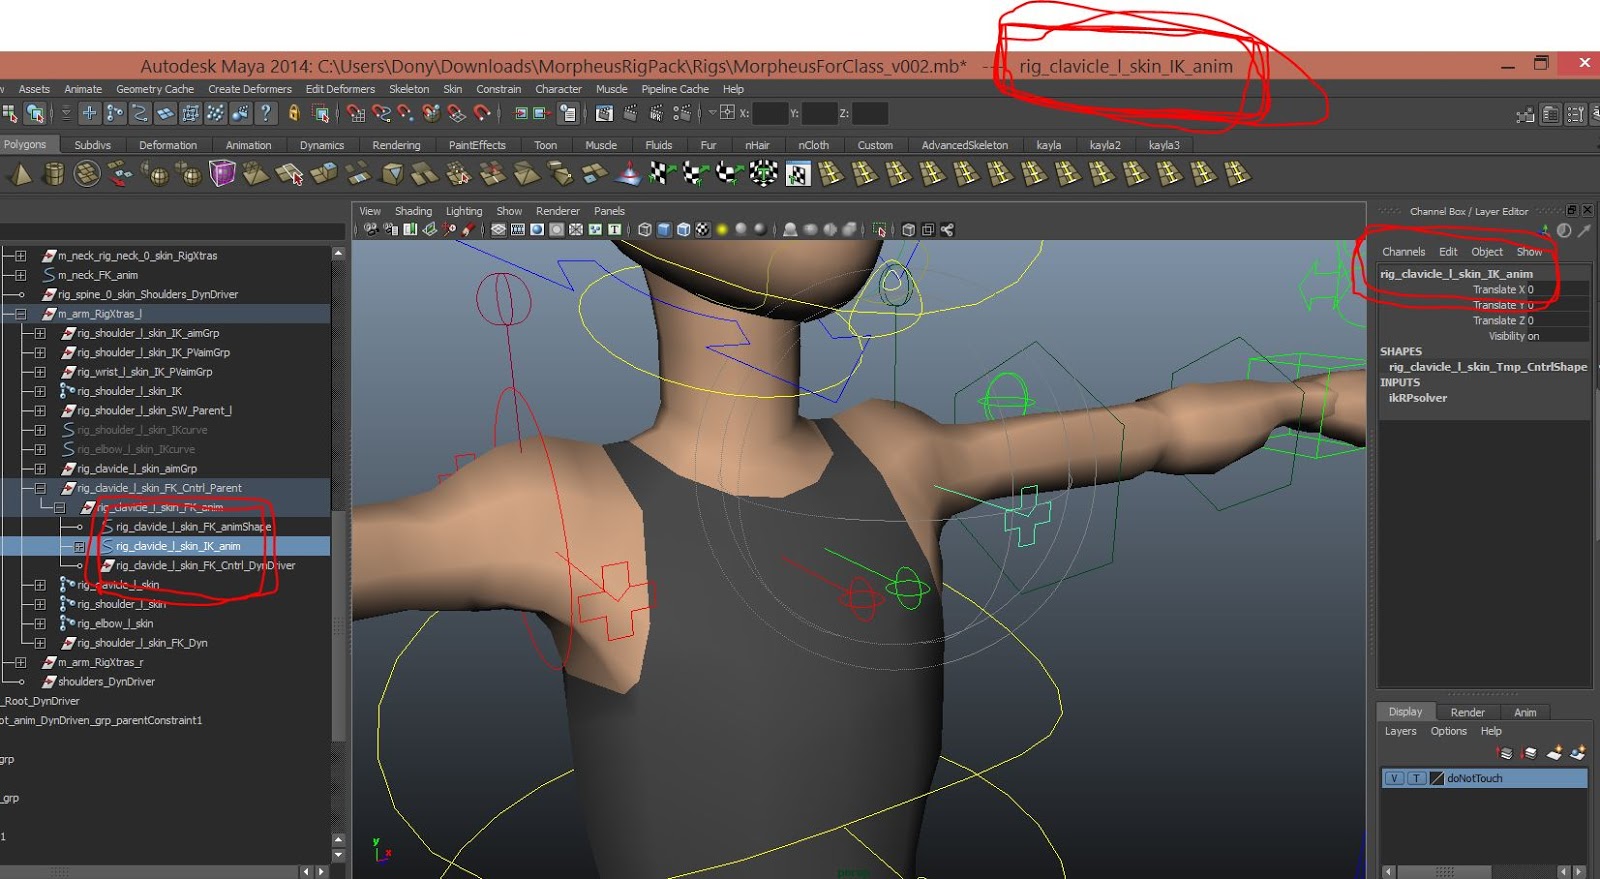Expand the m_arm_RigXtras_r node
This screenshot has height=879, width=1600.
click(20, 662)
